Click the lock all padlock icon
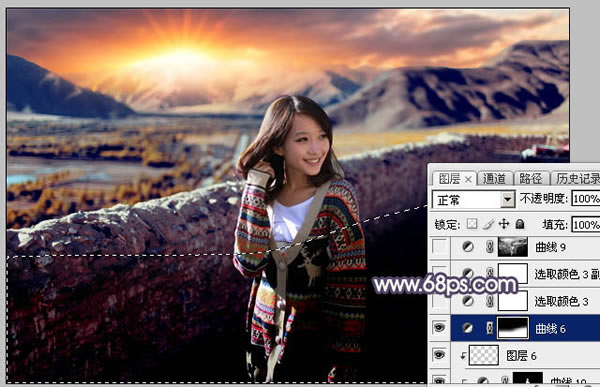600x387 pixels. [520, 224]
